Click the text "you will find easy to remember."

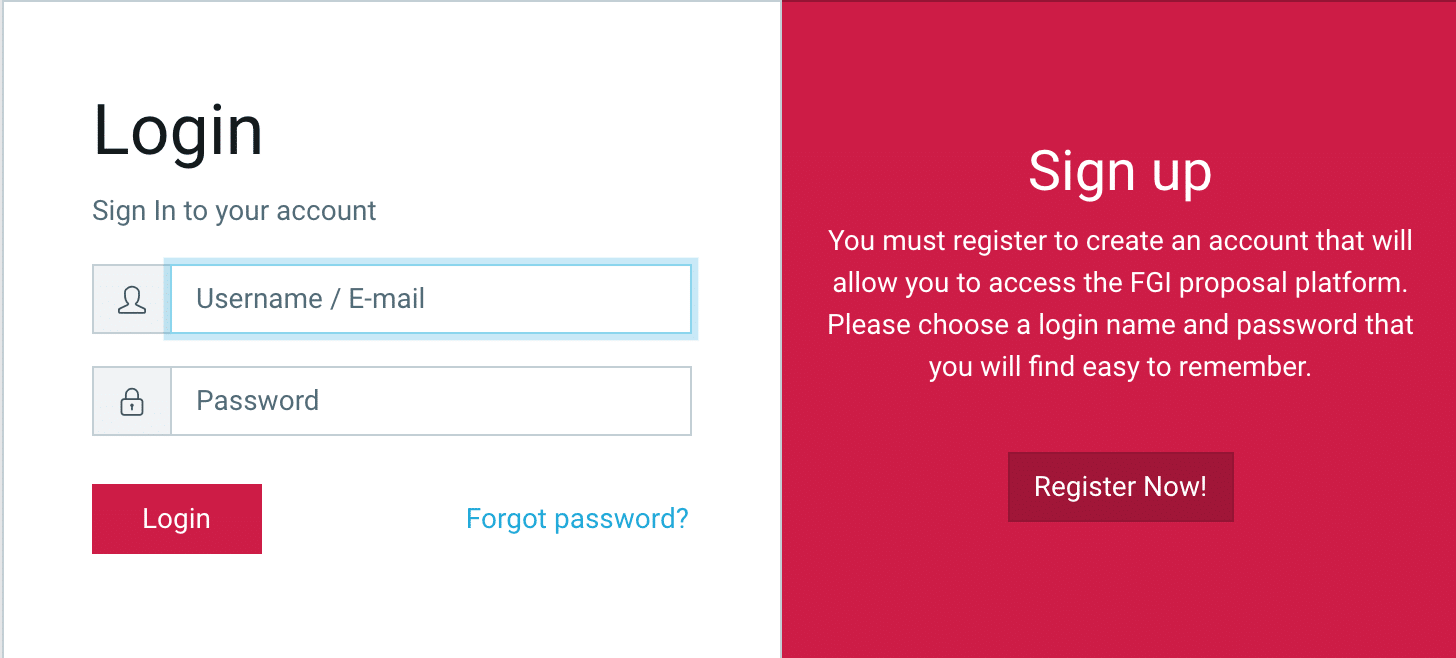[1119, 367]
